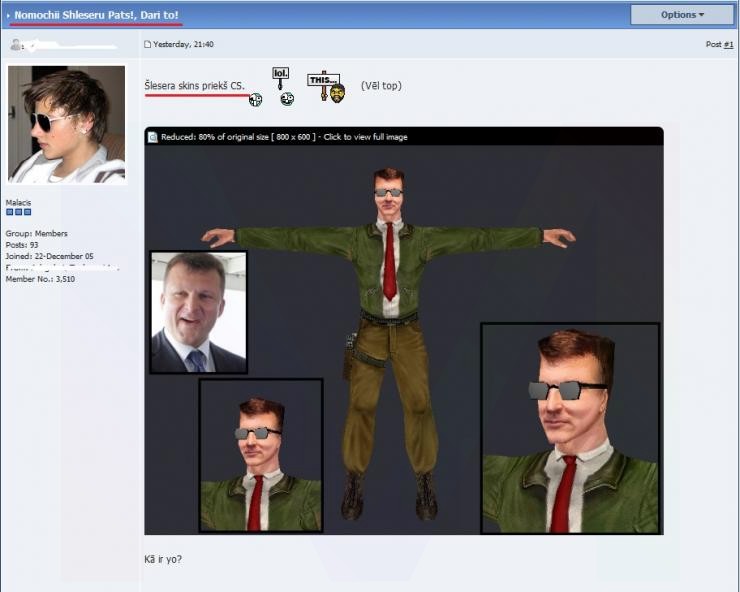The image size is (740, 592).
Task: Click the topic title arrow icon
Action: [x=8, y=16]
